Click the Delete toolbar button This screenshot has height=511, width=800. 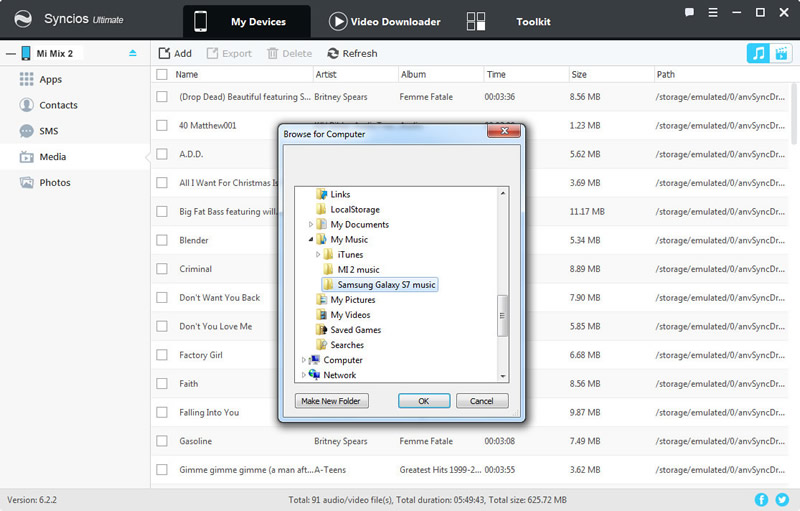[x=289, y=53]
